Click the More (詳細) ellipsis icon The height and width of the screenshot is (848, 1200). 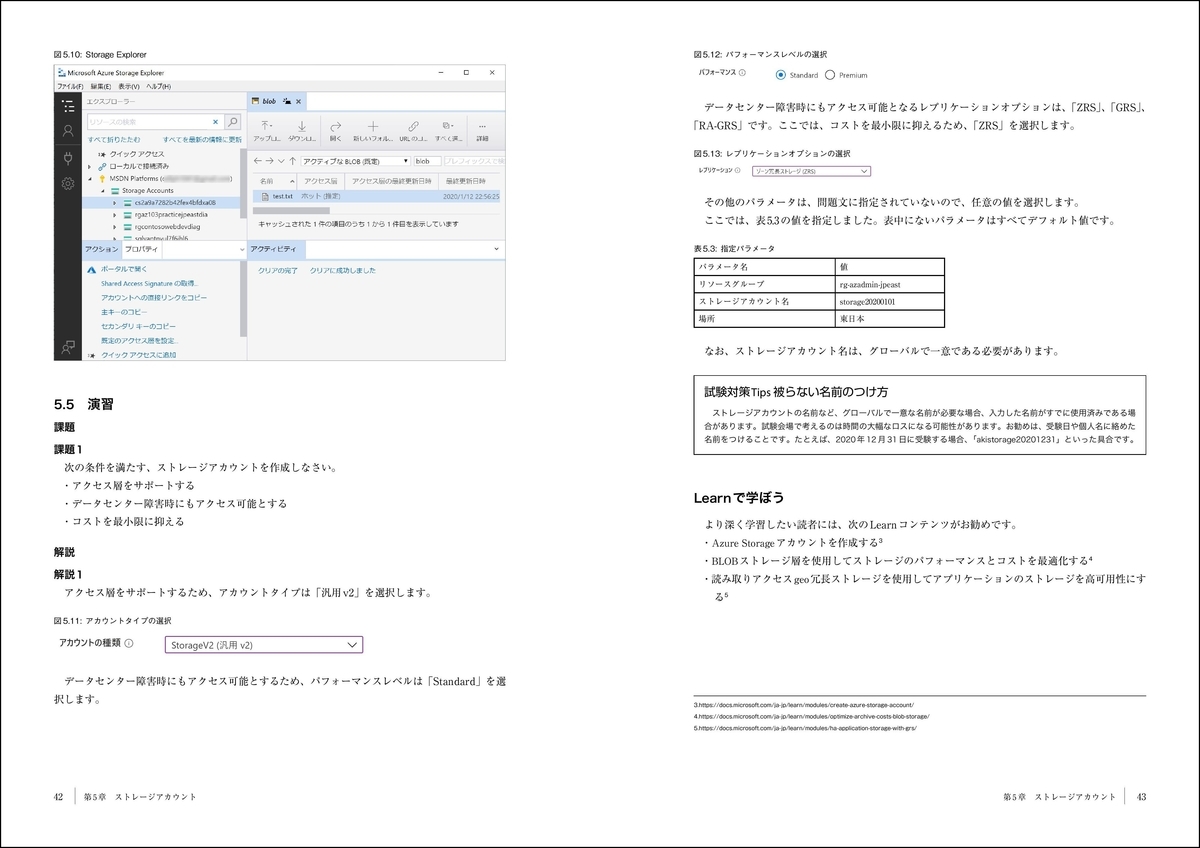click(483, 127)
